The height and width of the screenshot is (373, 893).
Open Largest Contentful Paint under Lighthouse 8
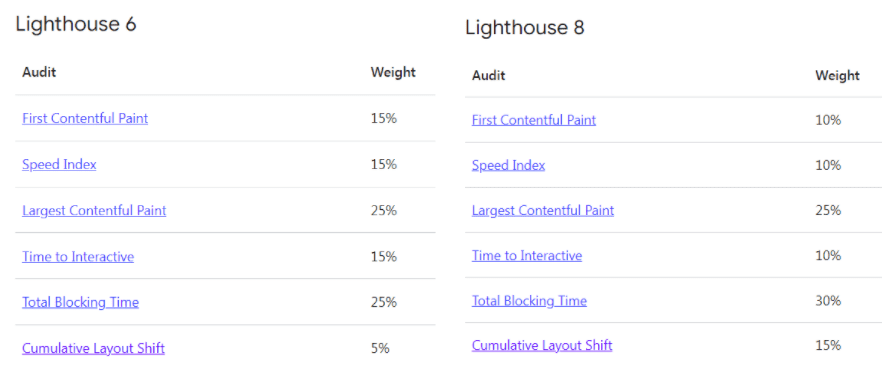[x=543, y=211]
